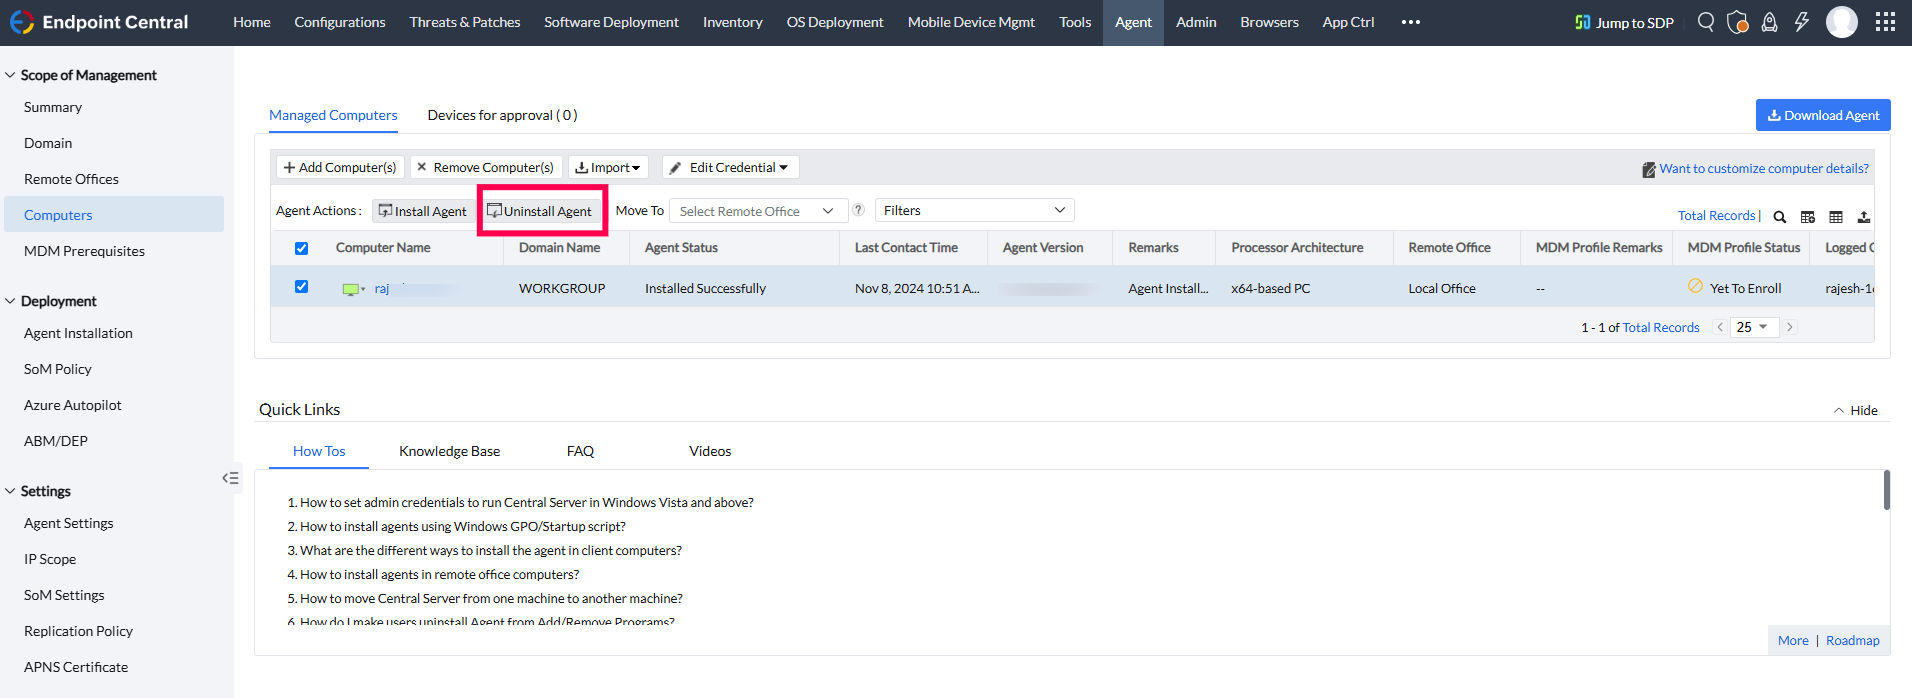Open the Configurations menu
The height and width of the screenshot is (698, 1912).
pos(340,22)
